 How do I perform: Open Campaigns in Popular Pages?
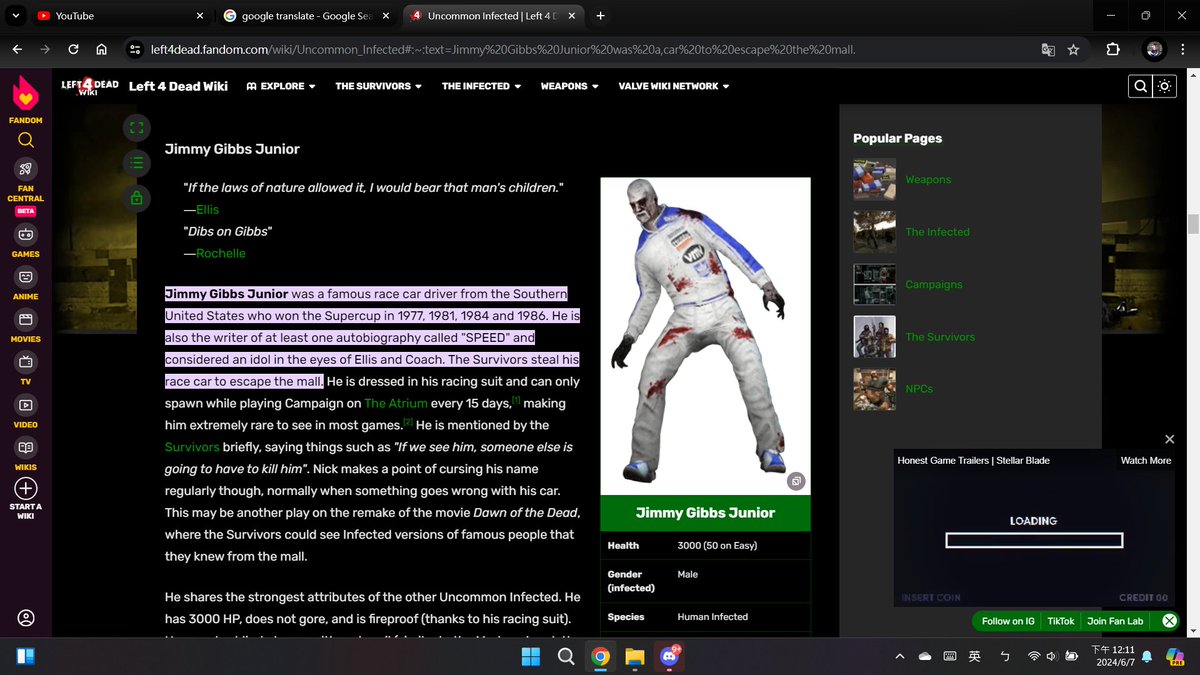point(934,285)
